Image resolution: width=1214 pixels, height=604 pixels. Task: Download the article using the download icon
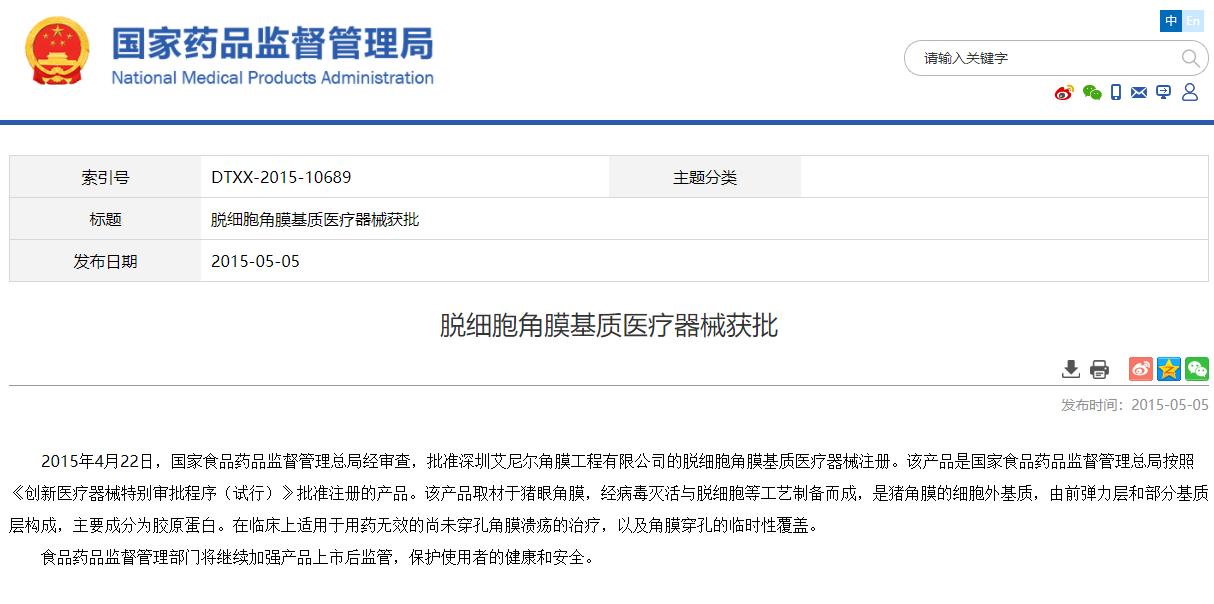click(1071, 369)
